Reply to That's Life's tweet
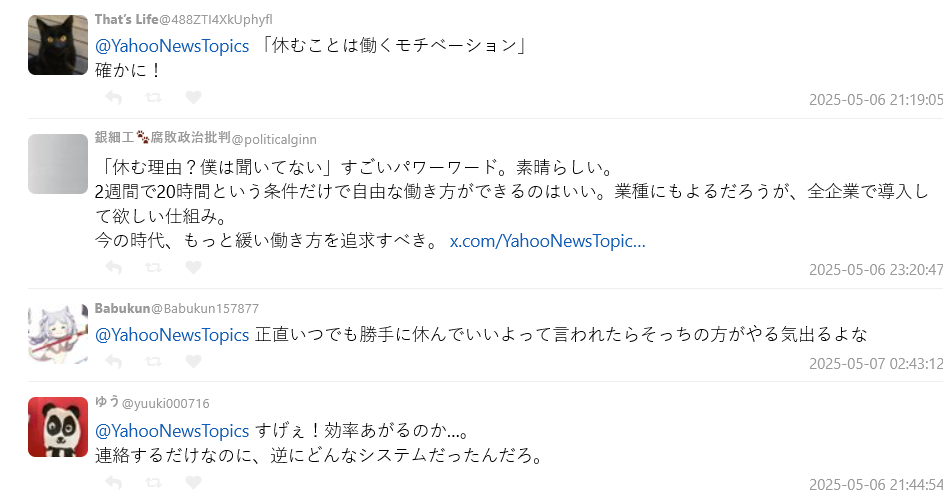943x501 pixels. point(114,98)
